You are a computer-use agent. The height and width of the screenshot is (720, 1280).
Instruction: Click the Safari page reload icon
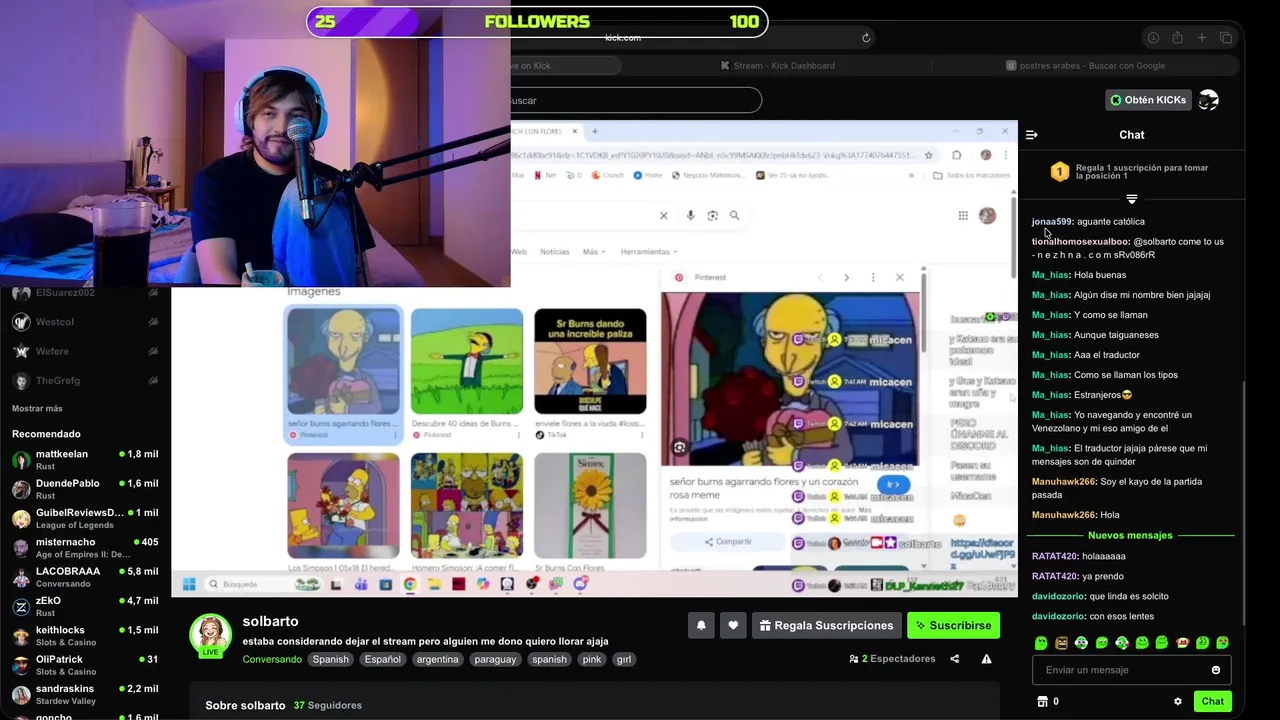click(866, 38)
